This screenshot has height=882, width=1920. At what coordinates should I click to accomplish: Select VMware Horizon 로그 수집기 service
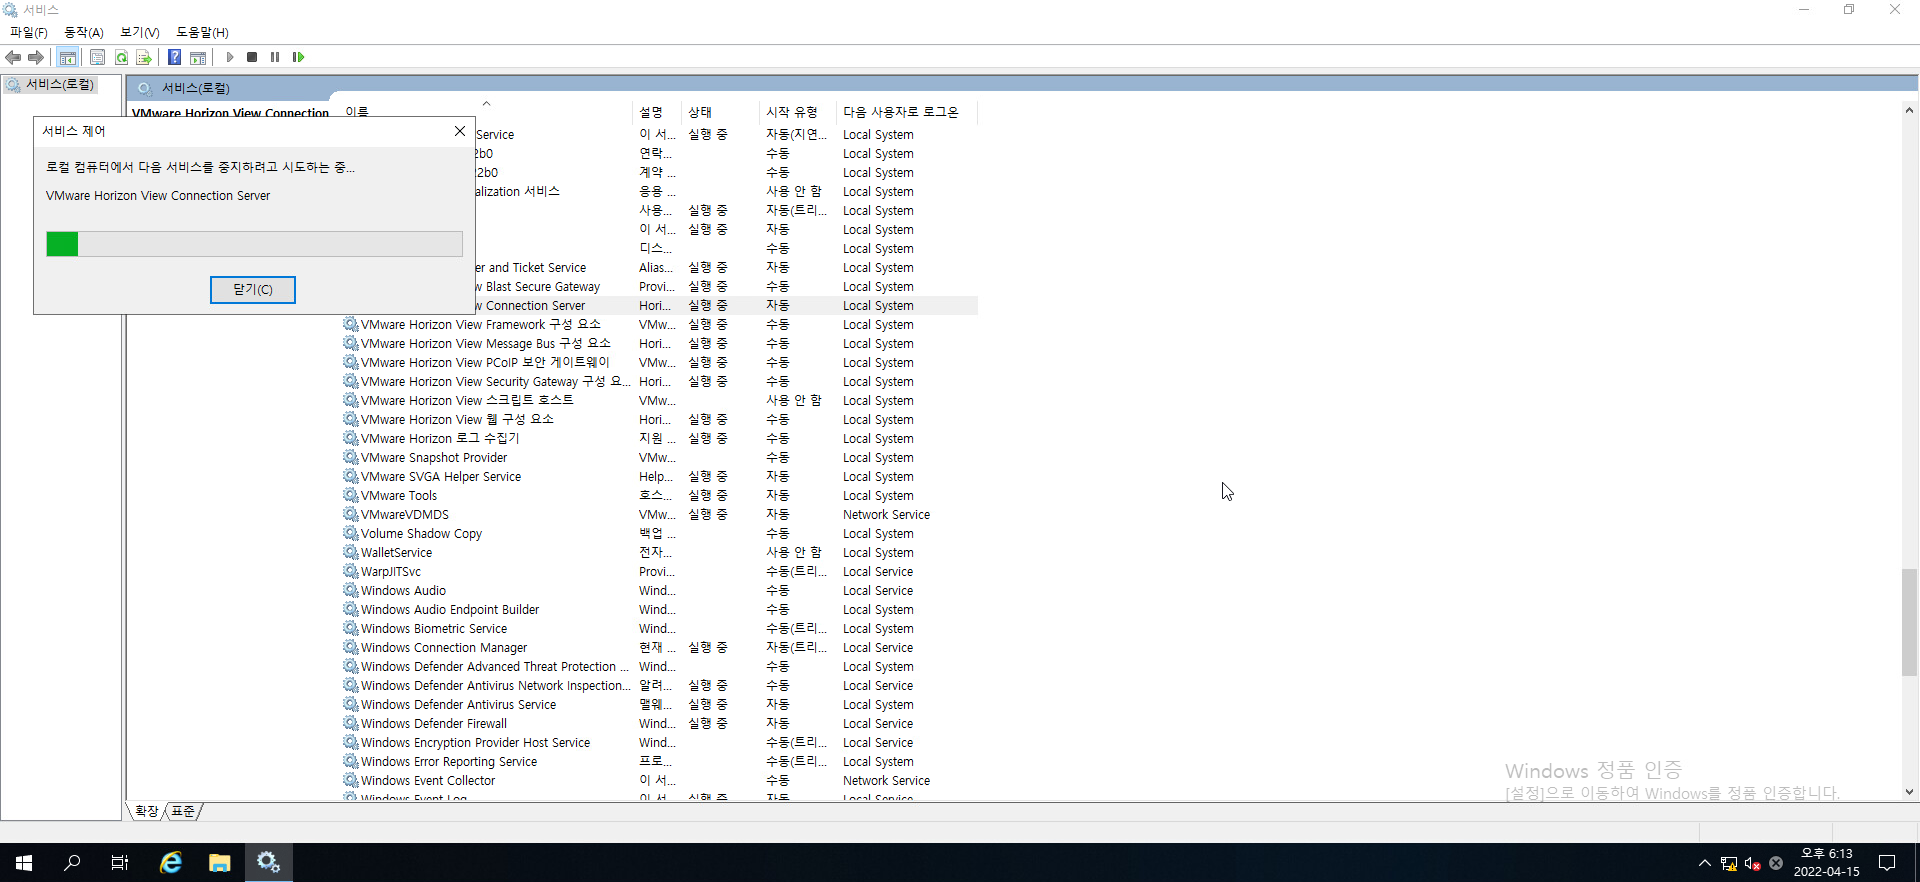click(x=660, y=439)
